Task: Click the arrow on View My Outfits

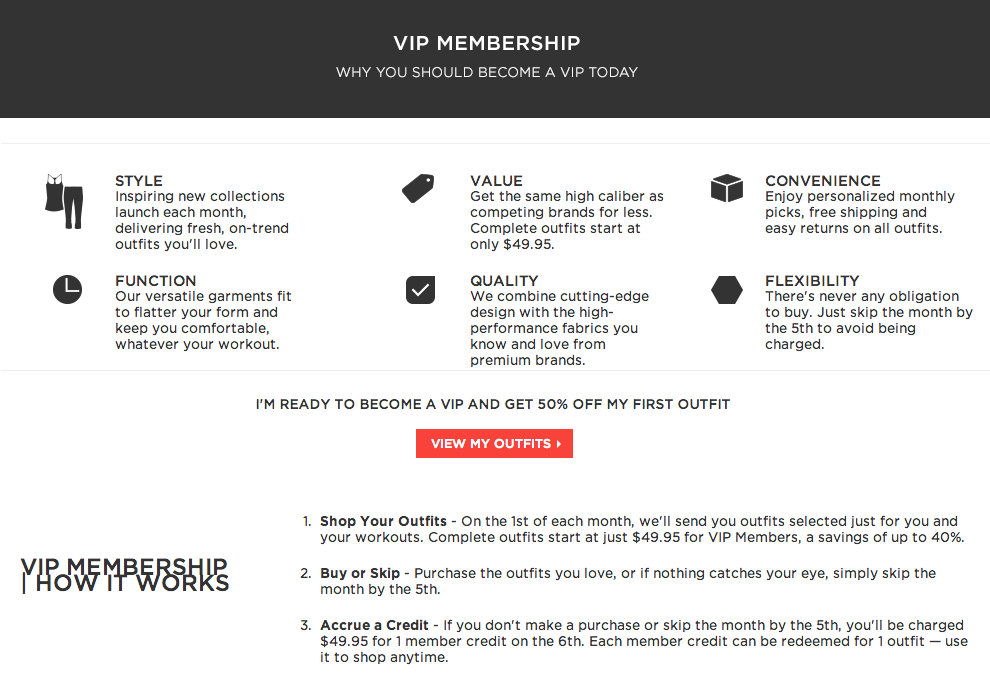Action: coord(558,444)
